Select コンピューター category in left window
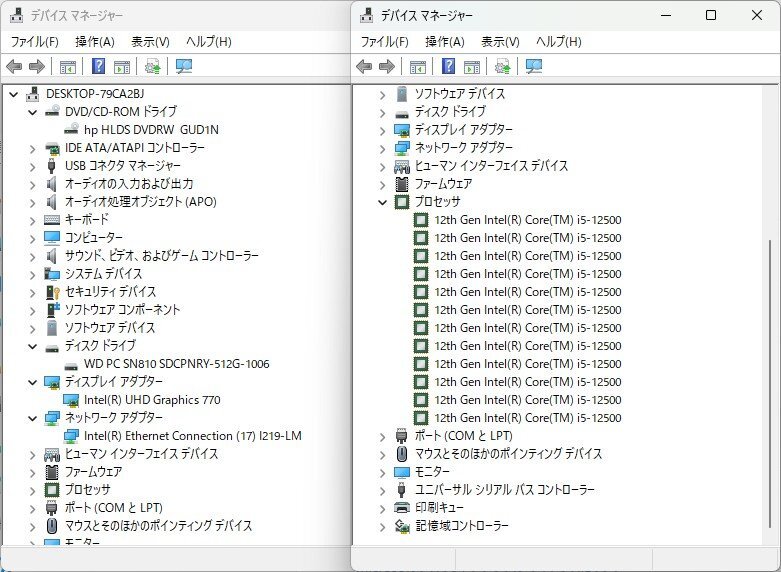 pos(94,238)
